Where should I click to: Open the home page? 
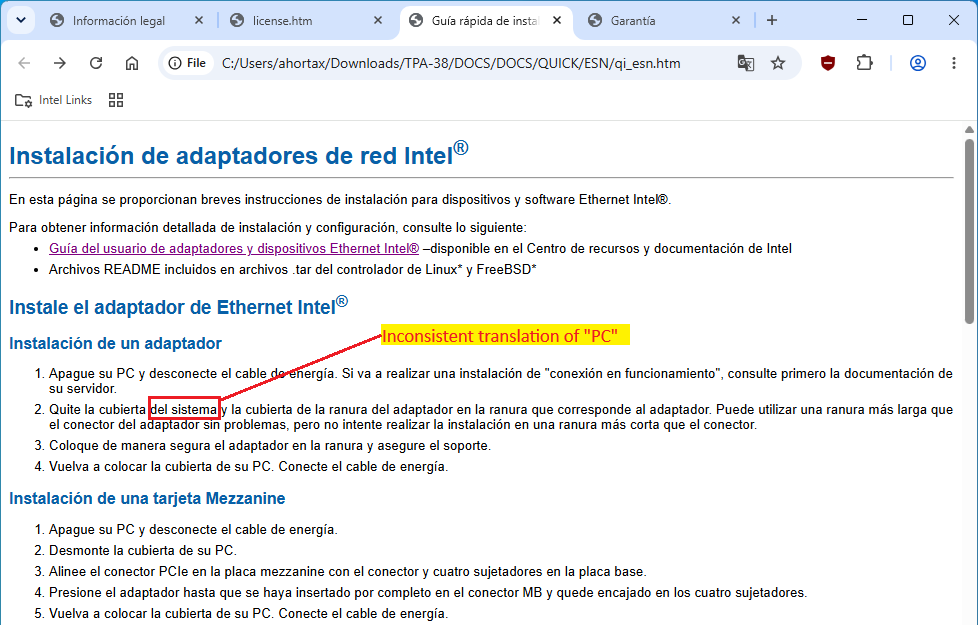pos(132,63)
